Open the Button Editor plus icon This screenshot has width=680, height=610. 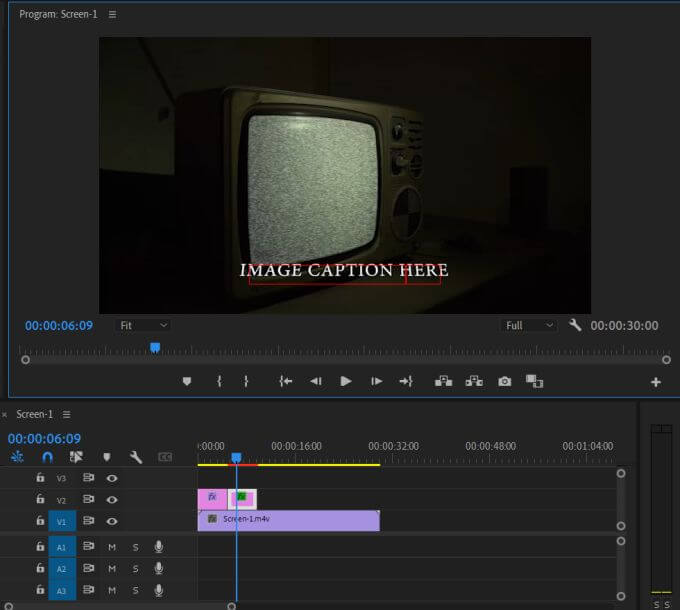tap(656, 382)
